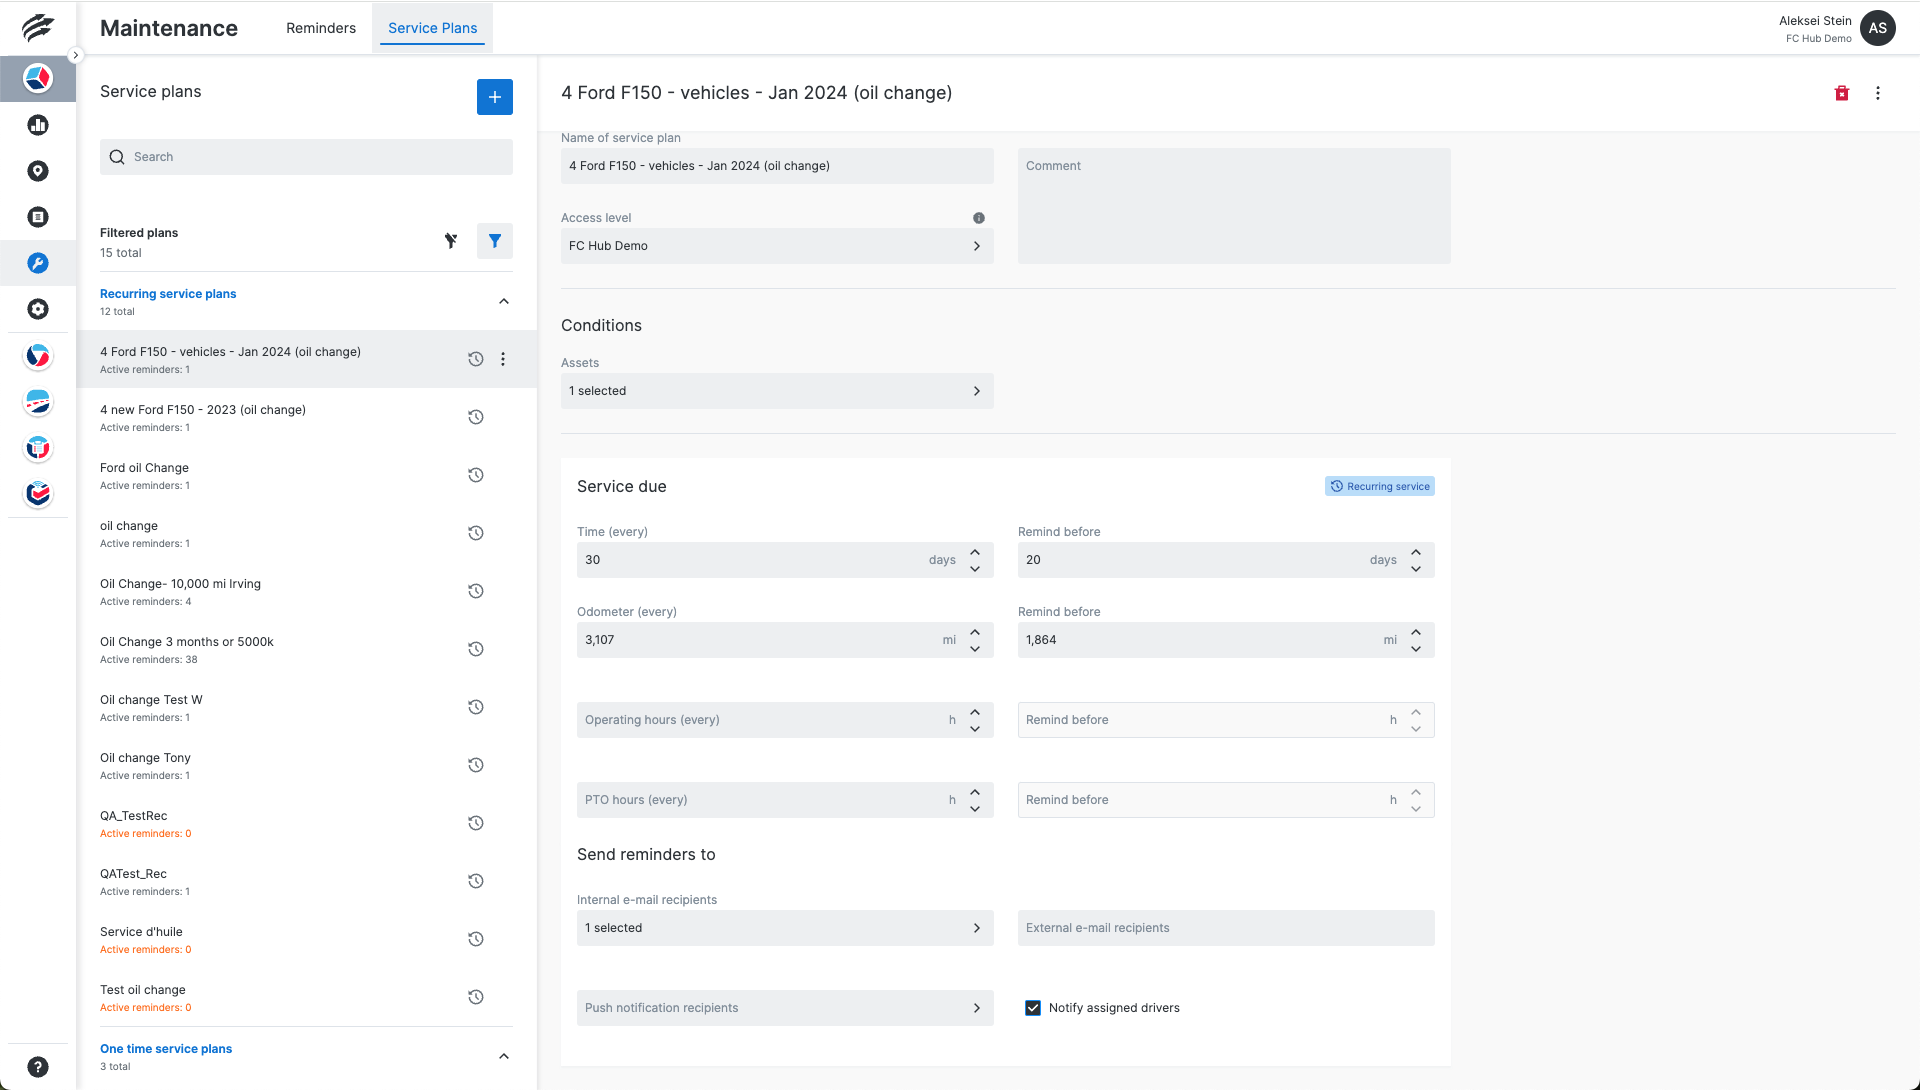Click Recurring service plans heading
The width and height of the screenshot is (1920, 1090).
click(168, 294)
